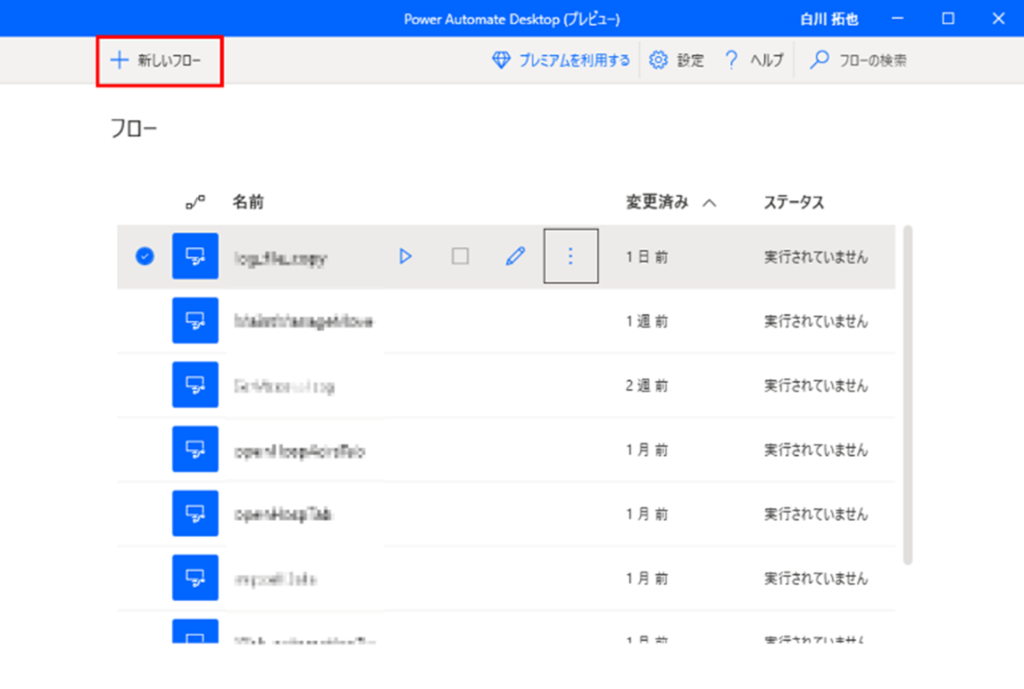The image size is (1024, 689).
Task: Click the search magnifier icon
Action: click(819, 60)
